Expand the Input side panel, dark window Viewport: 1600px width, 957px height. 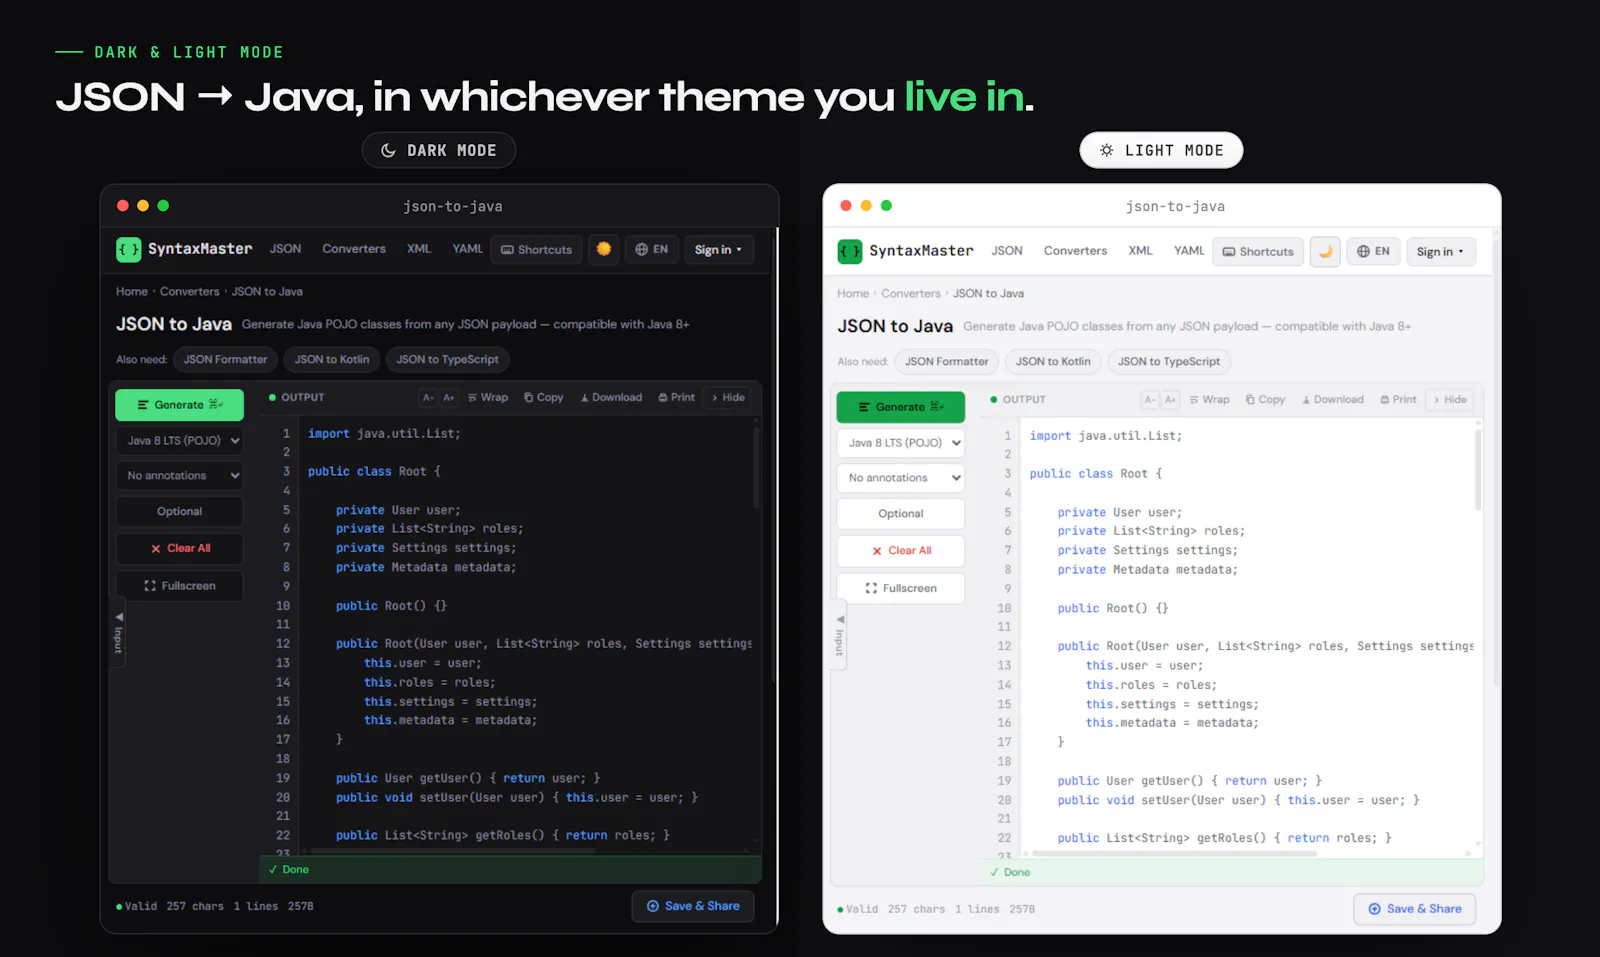click(x=119, y=632)
